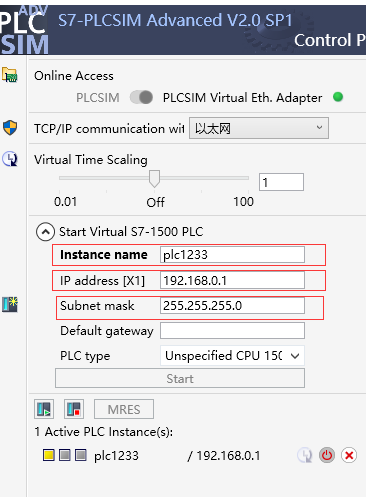Screen dimensions: 366x497
Task: Click the Default gateway input field
Action: click(x=232, y=331)
